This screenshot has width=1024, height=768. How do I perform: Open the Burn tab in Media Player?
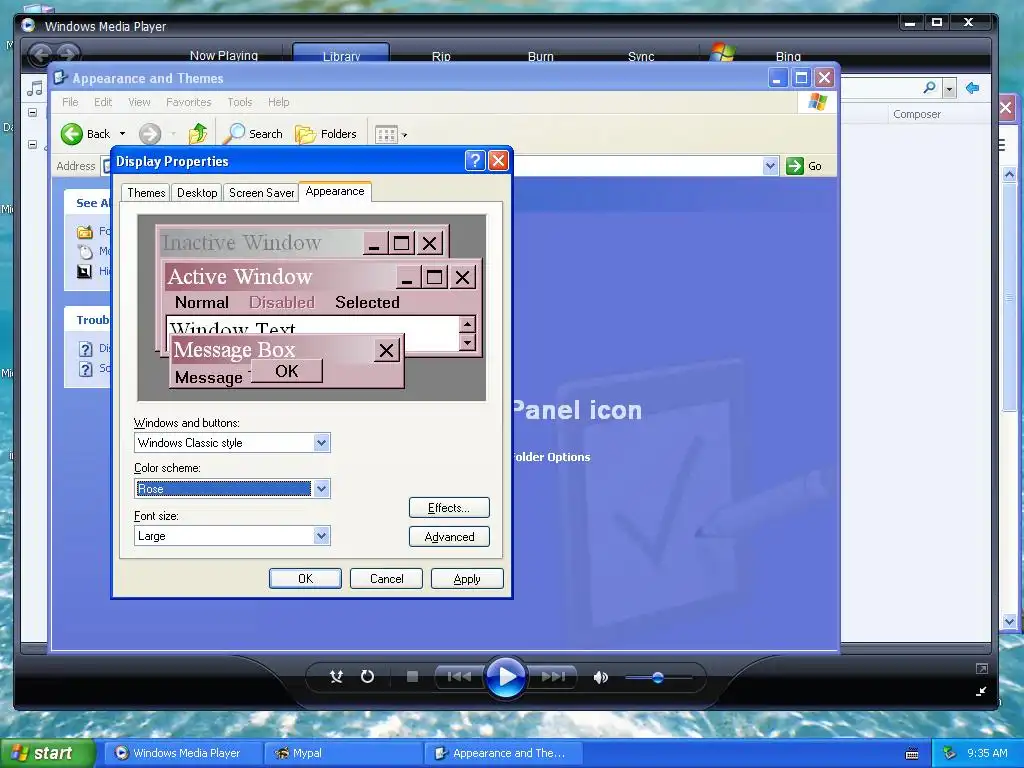point(540,56)
